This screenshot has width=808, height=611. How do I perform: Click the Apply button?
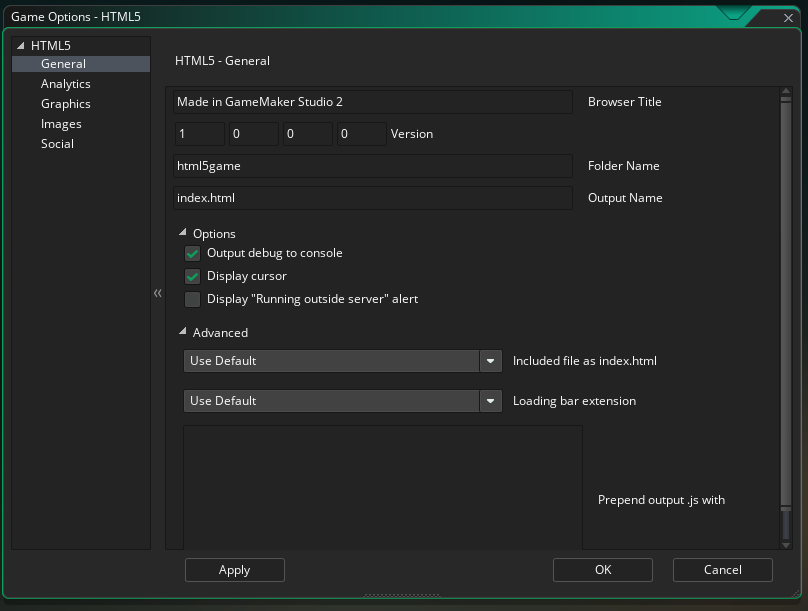234,570
